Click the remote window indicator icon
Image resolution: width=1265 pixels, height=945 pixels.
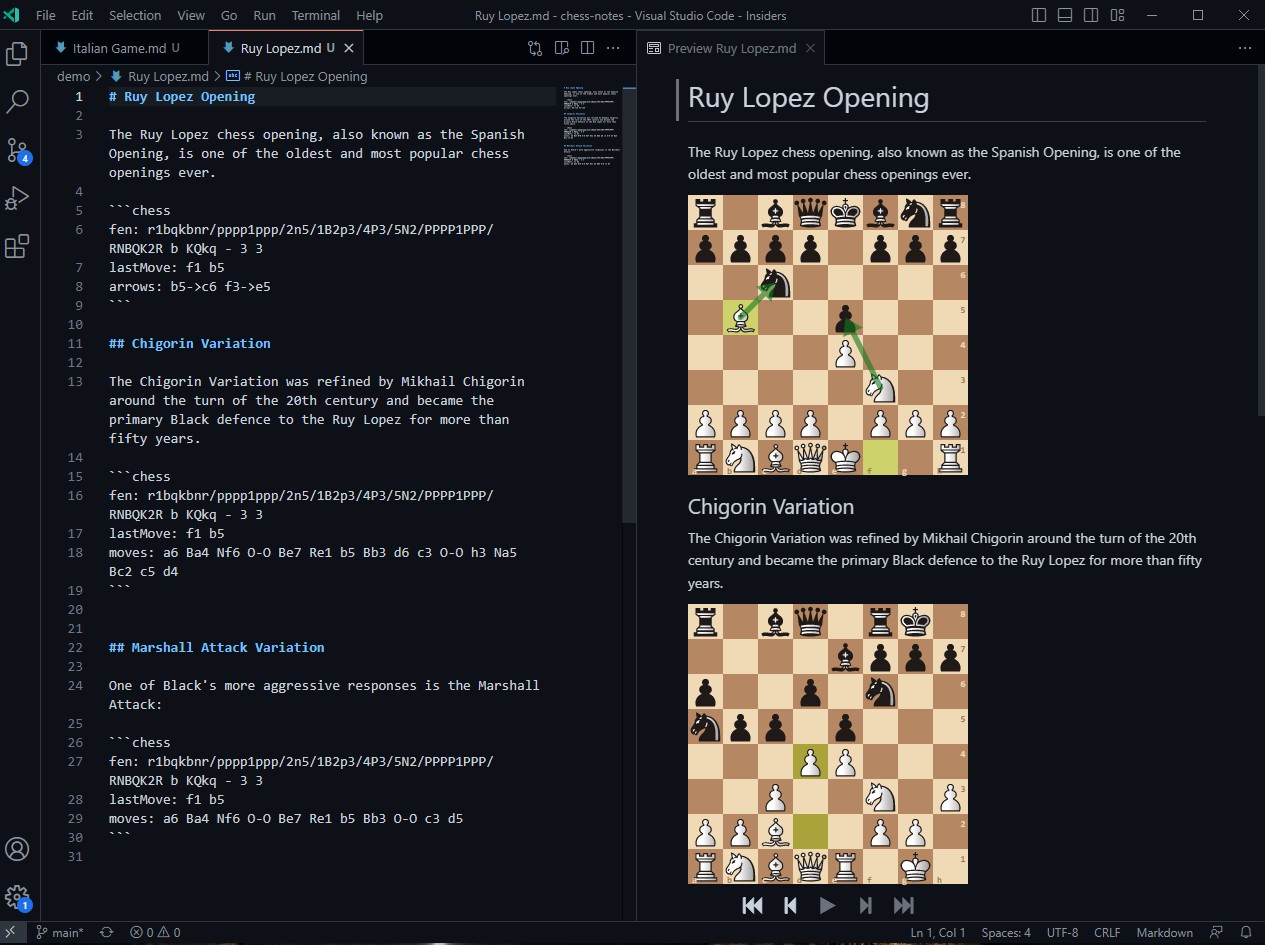pyautogui.click(x=12, y=932)
